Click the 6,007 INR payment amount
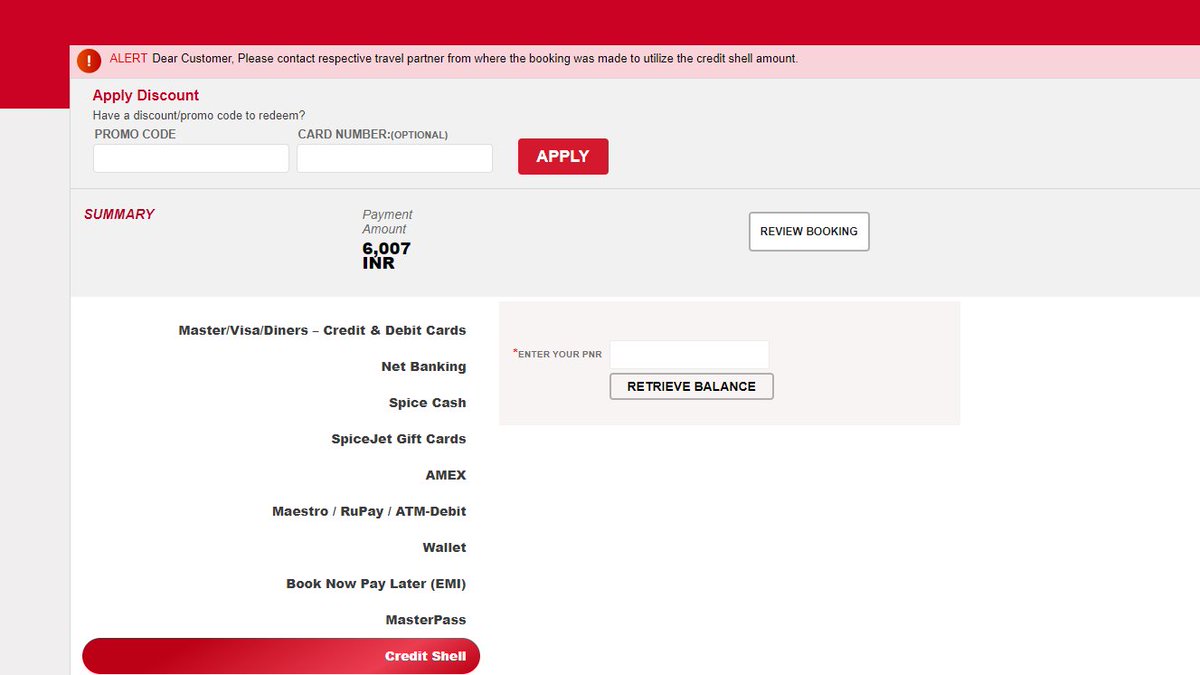This screenshot has width=1200, height=675. point(386,256)
